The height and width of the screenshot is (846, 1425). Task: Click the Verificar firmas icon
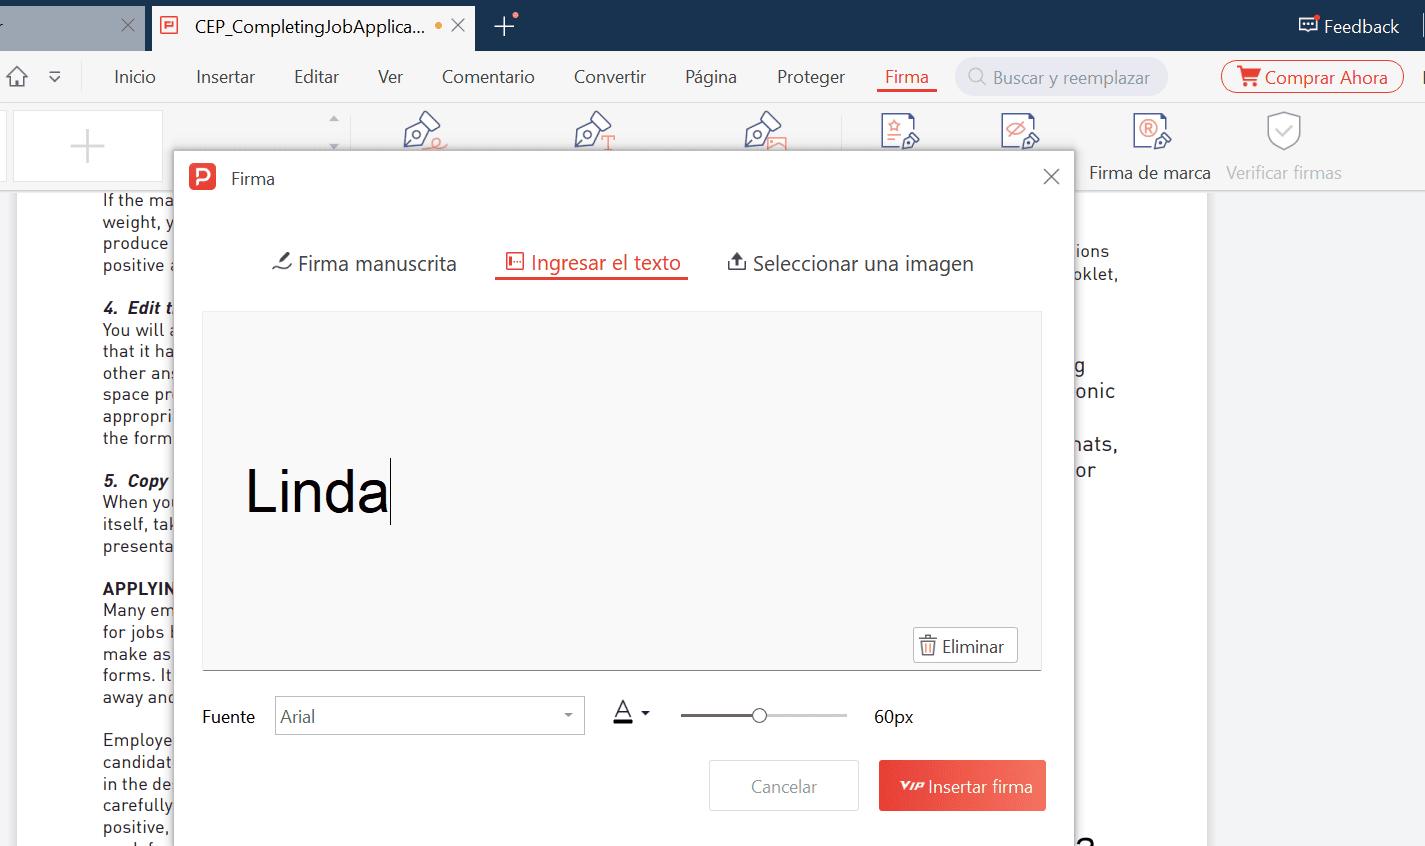[x=1283, y=130]
